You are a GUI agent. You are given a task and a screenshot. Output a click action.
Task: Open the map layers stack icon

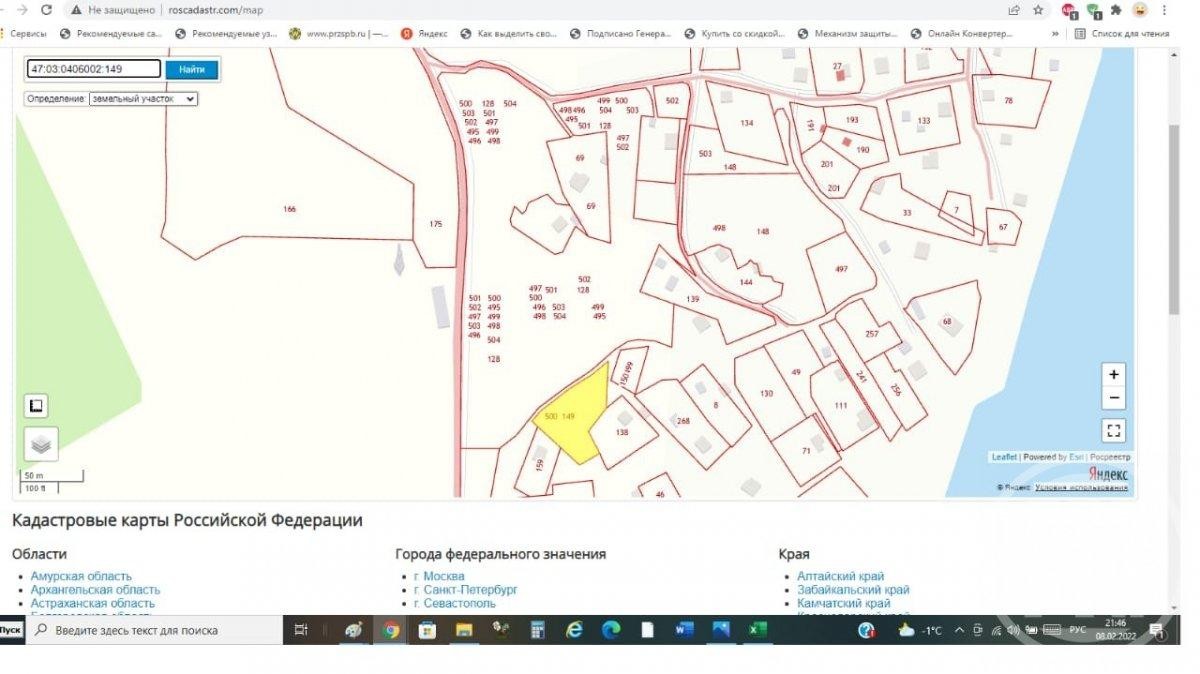coord(41,444)
